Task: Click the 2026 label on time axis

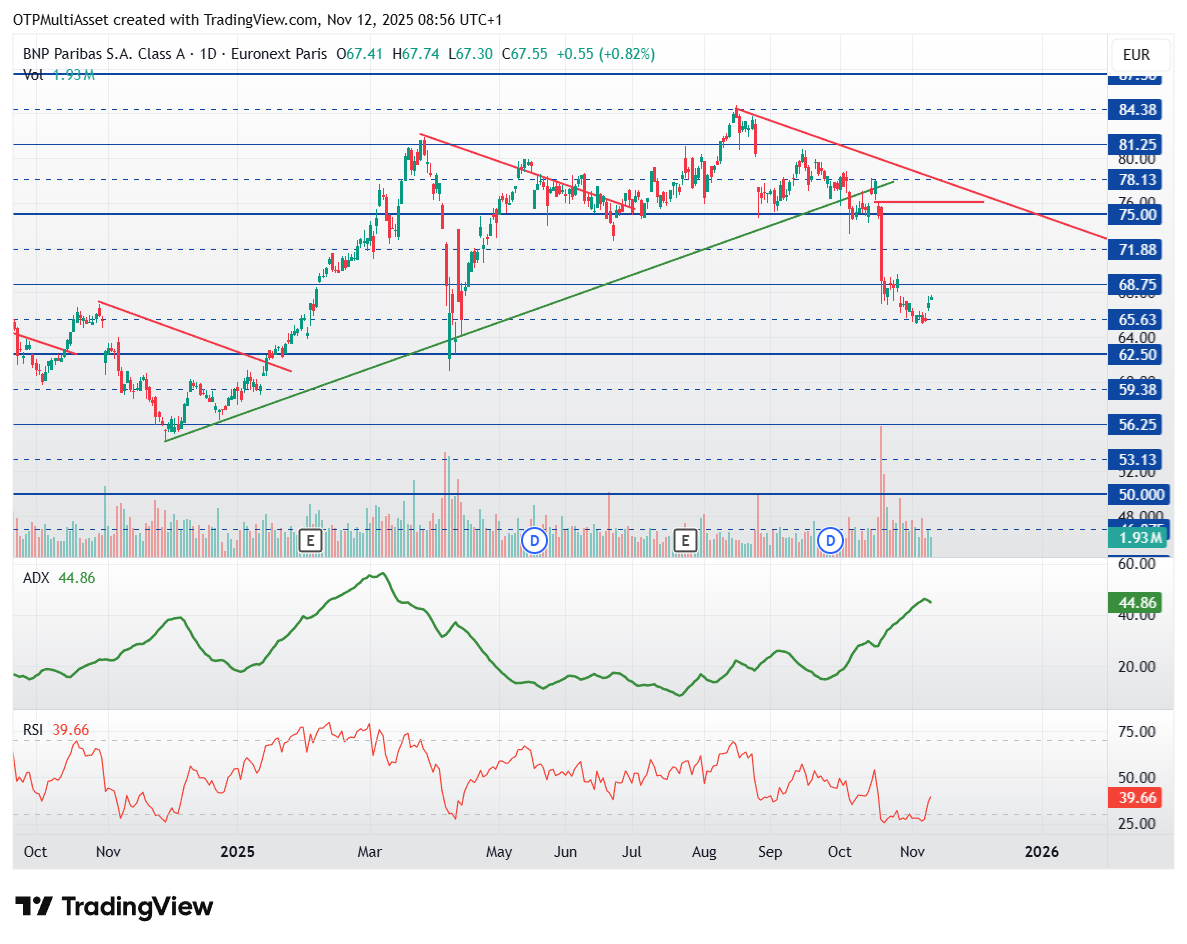Action: pyautogui.click(x=1042, y=852)
